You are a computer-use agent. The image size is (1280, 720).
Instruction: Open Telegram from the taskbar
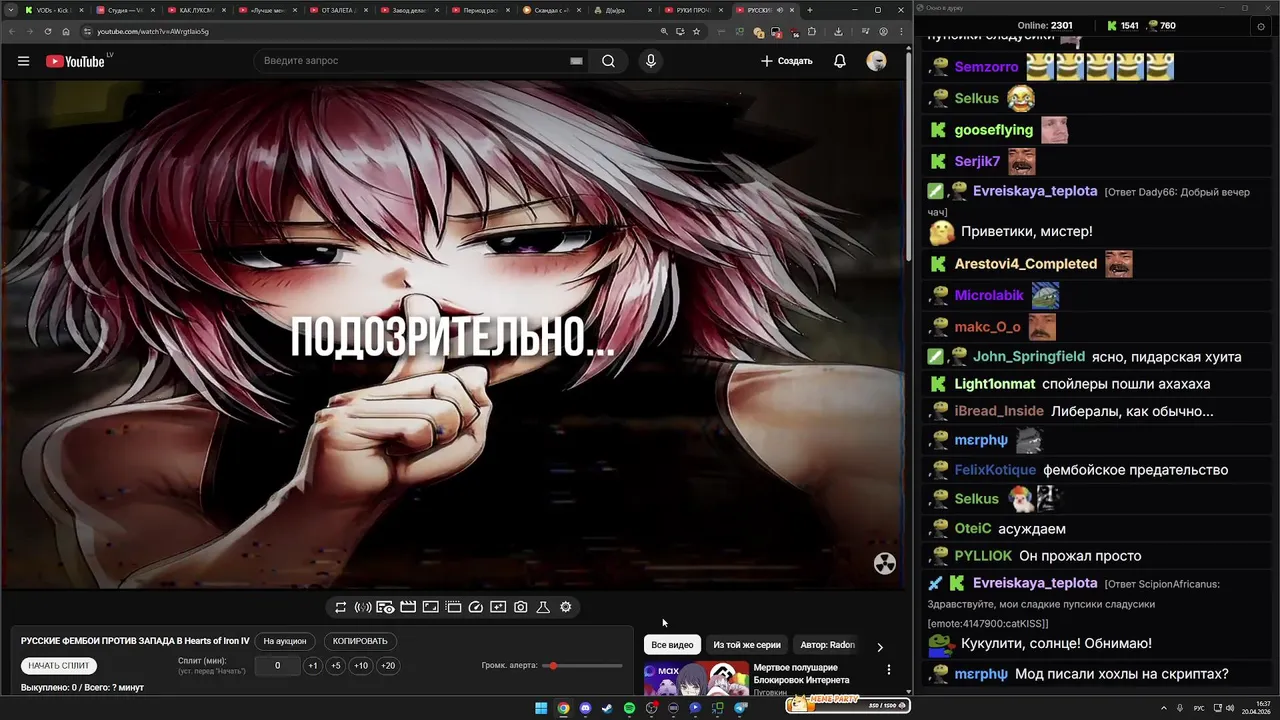(x=740, y=708)
